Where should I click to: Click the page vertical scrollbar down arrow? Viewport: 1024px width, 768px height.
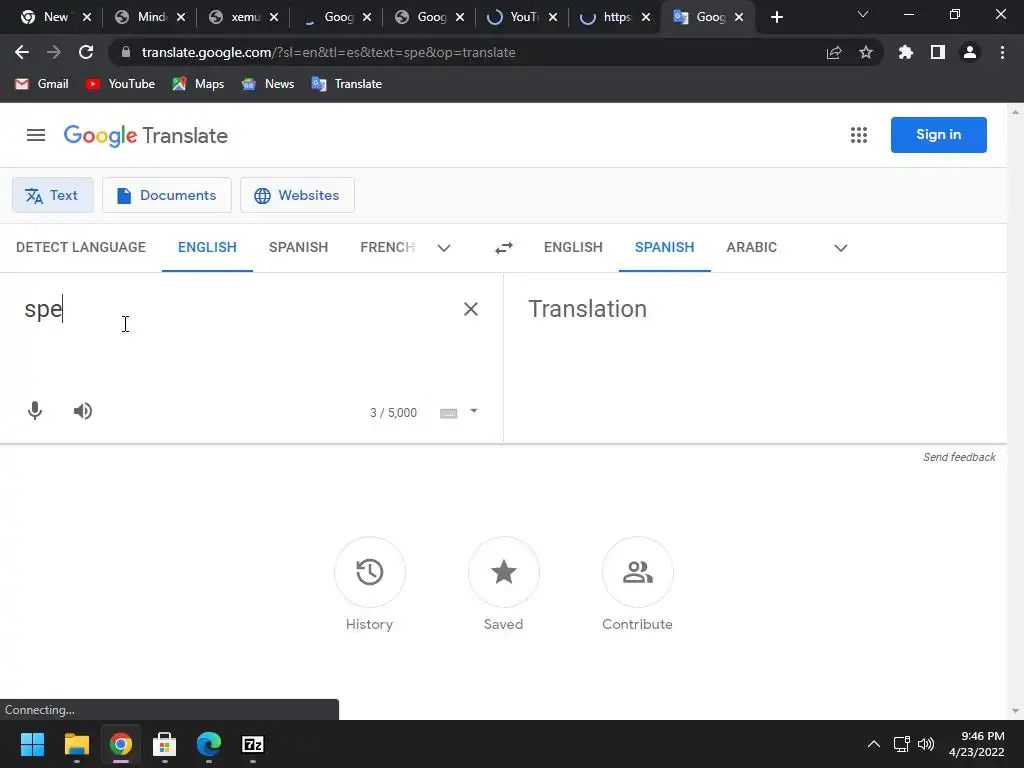[1015, 711]
